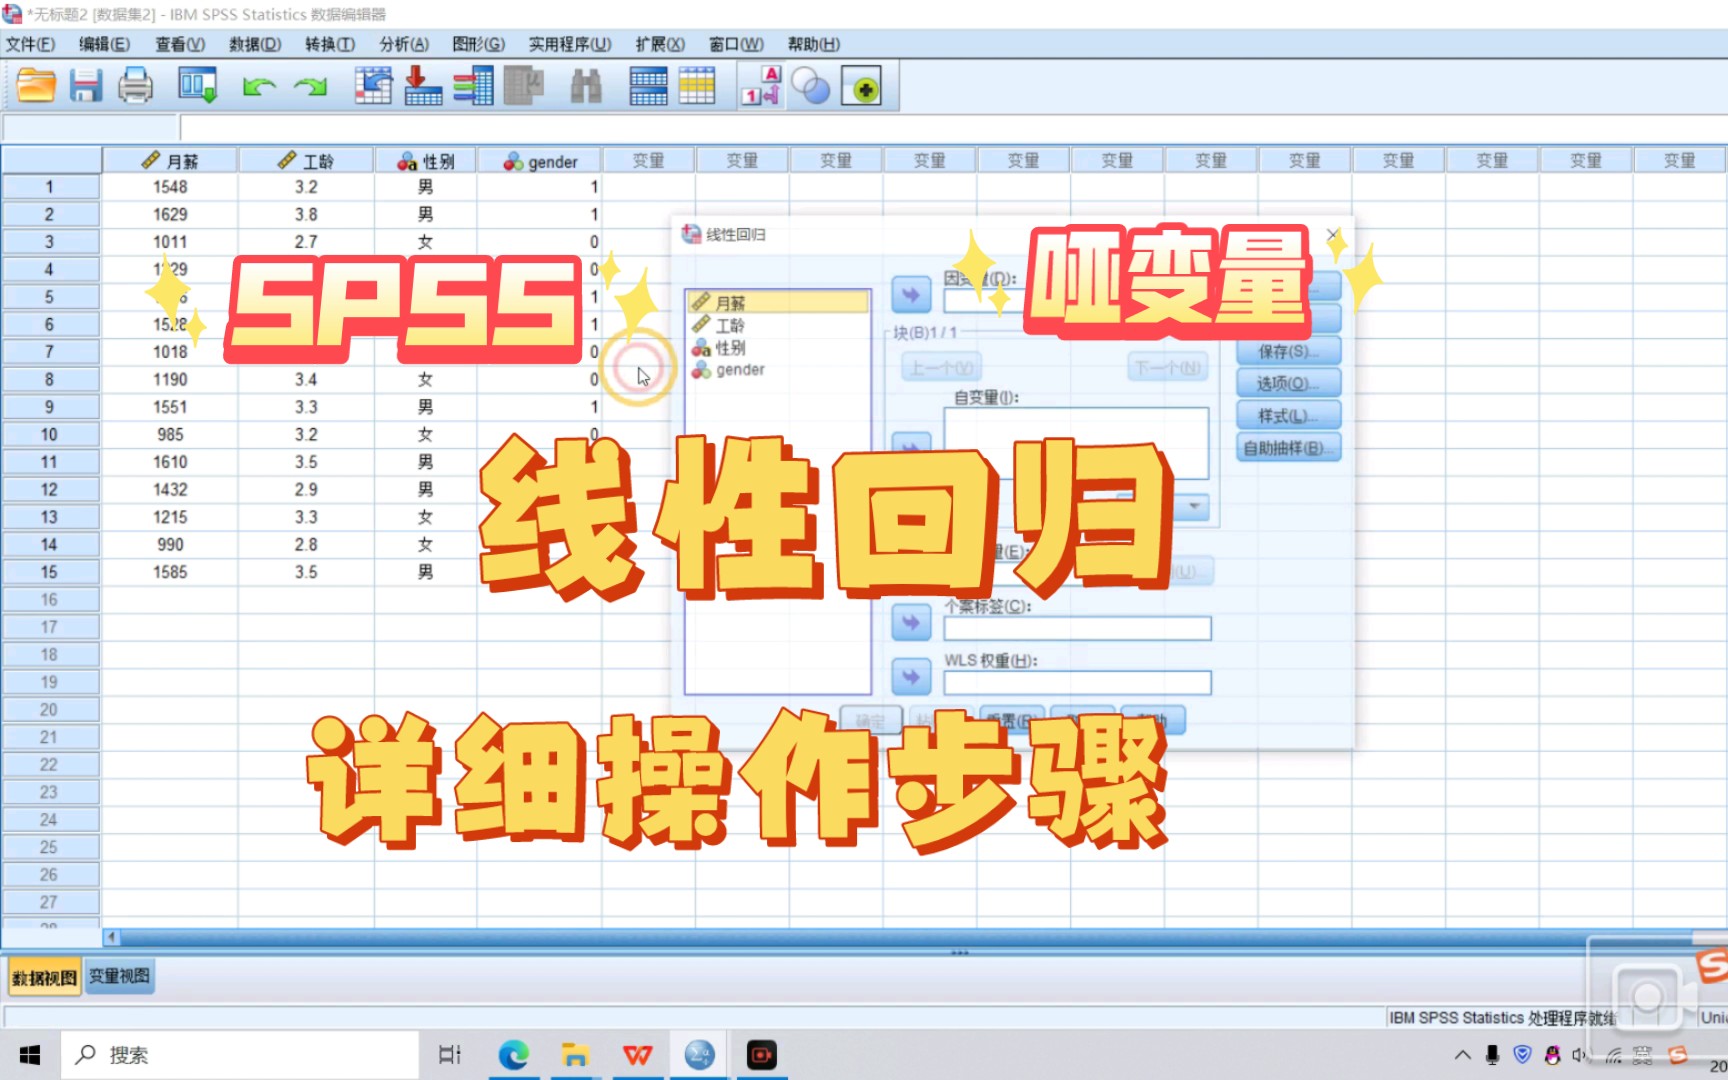Click the Go to Case icon
The height and width of the screenshot is (1080, 1728).
pyautogui.click(x=373, y=86)
